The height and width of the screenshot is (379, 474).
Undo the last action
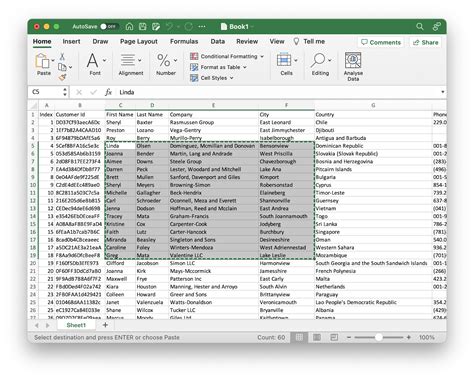[x=169, y=26]
